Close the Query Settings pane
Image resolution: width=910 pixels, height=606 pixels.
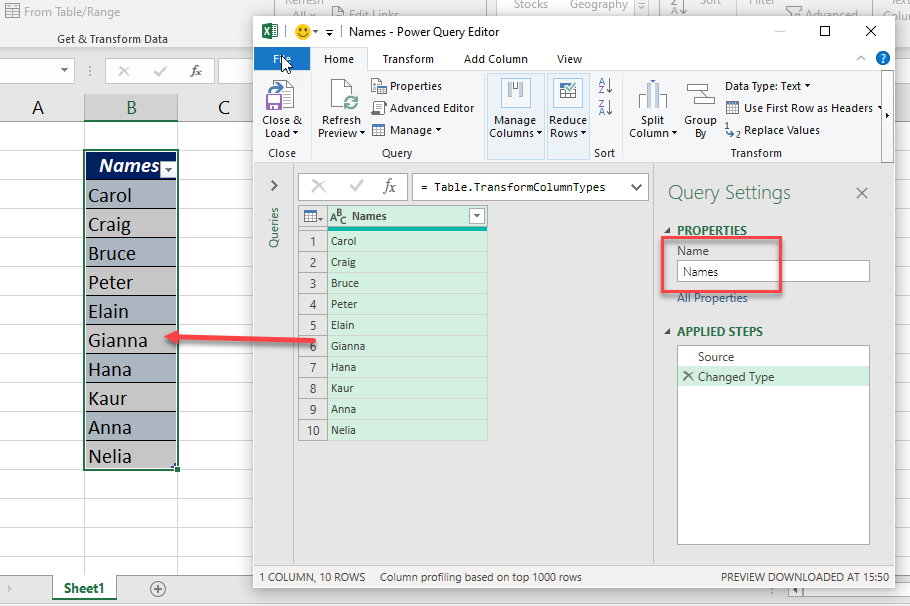pos(862,193)
